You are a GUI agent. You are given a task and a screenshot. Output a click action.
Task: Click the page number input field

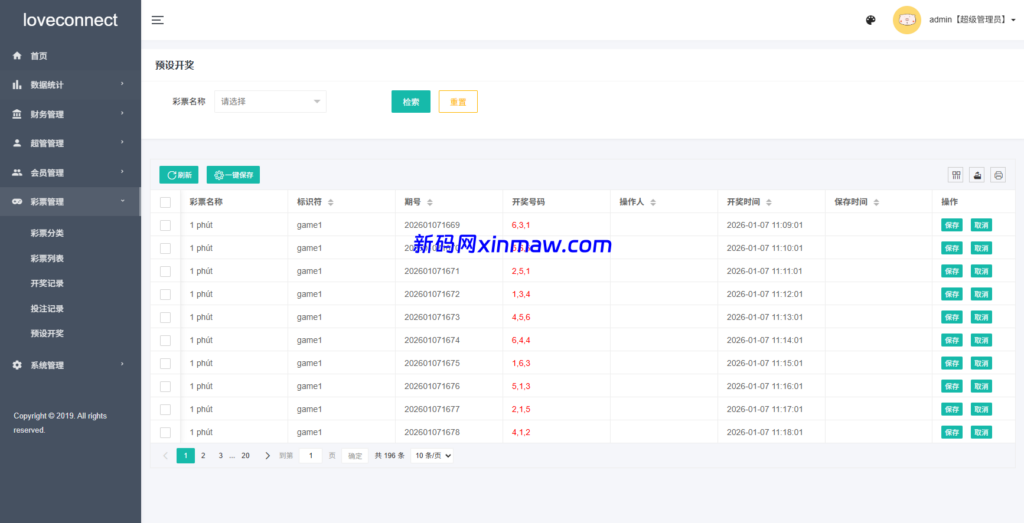(310, 456)
